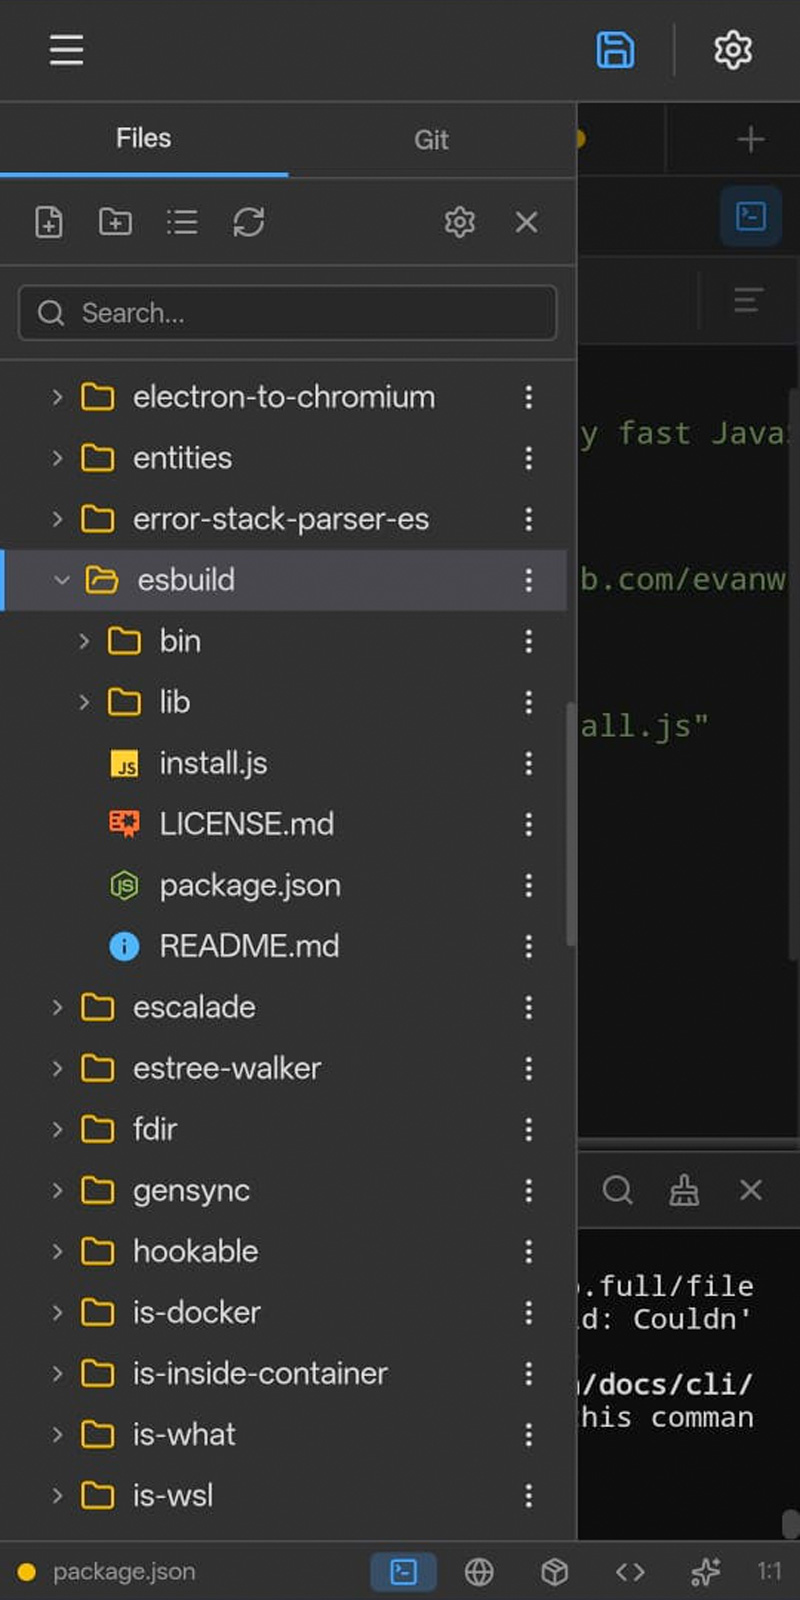Click the file tree vertical scrollbar
This screenshot has height=1600, width=800.
click(x=571, y=824)
